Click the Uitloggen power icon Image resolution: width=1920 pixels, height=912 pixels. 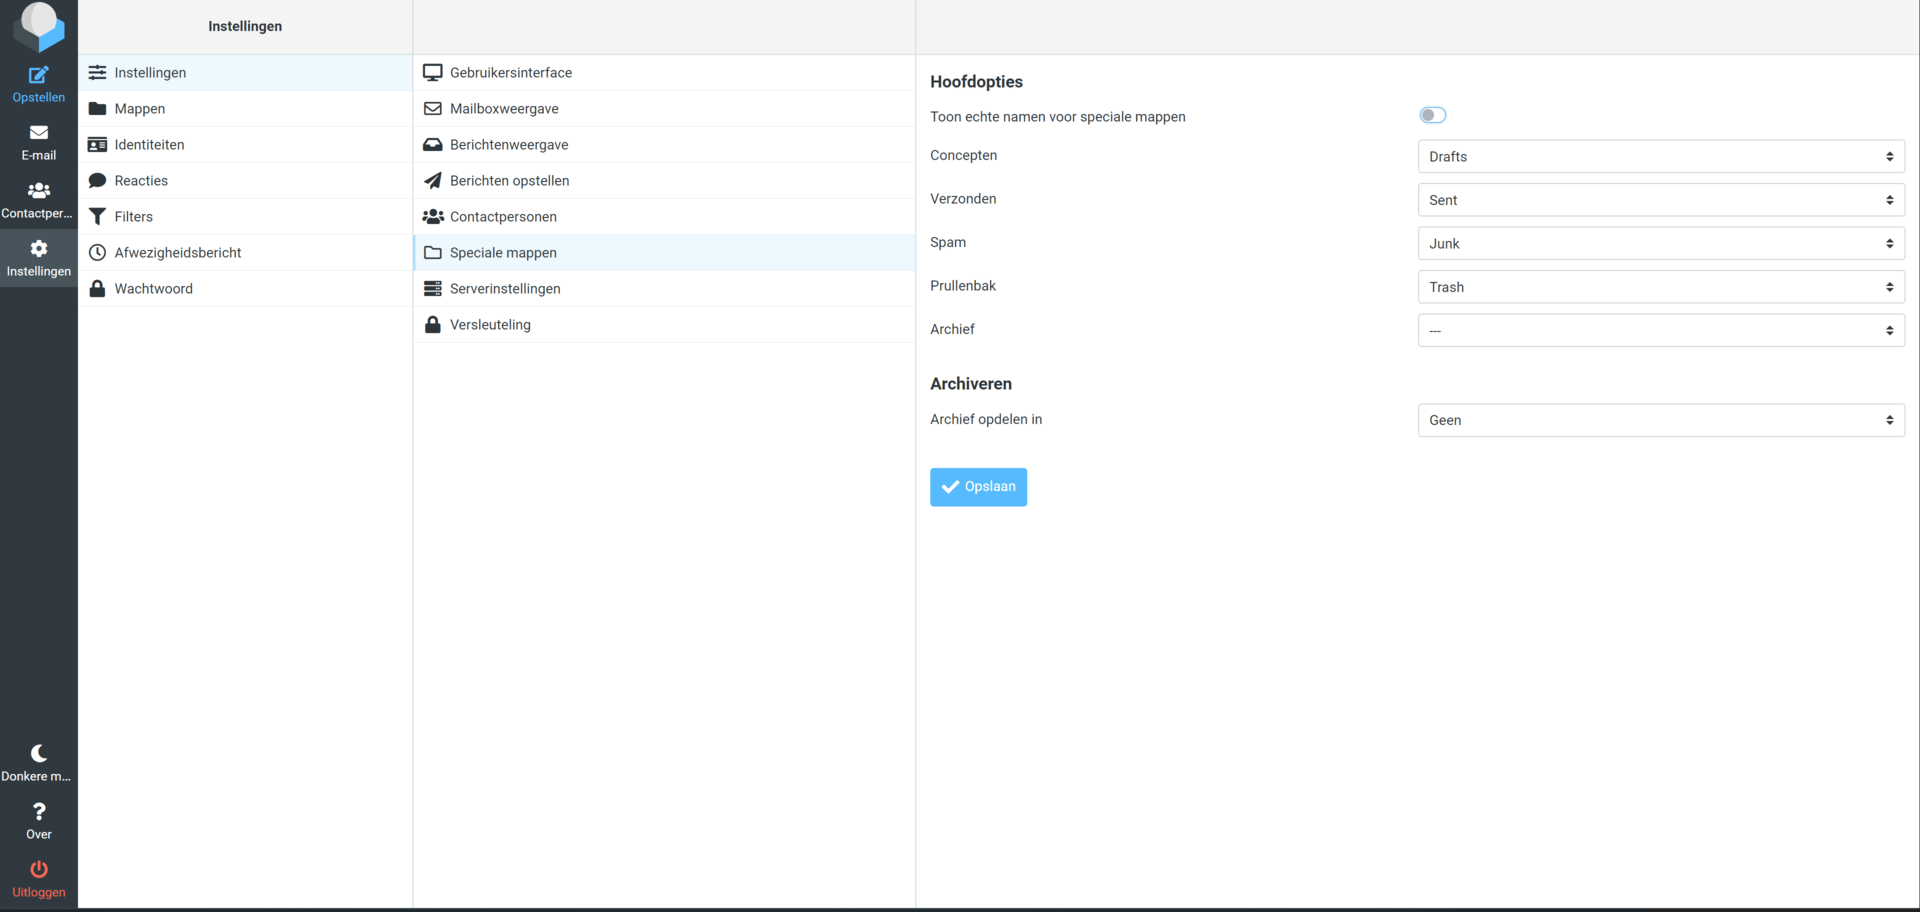click(39, 870)
